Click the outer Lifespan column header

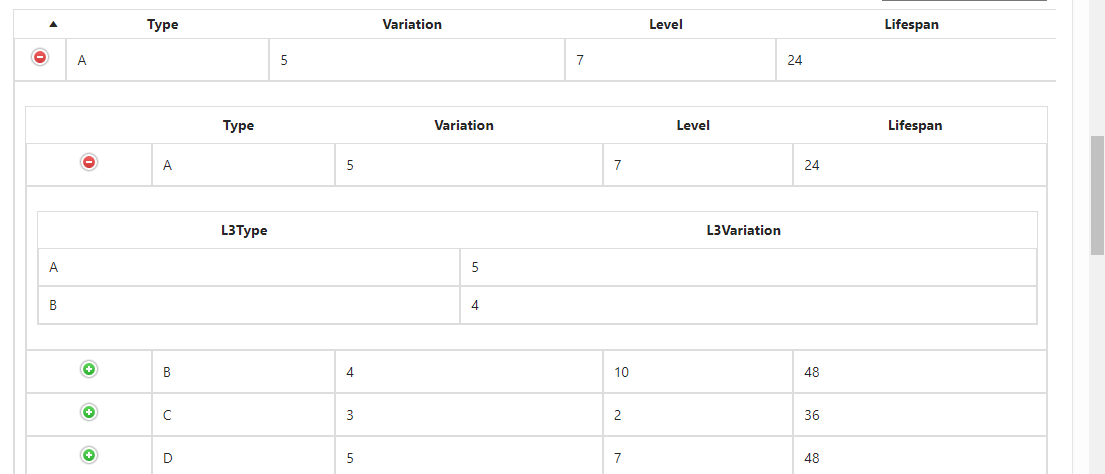[912, 25]
